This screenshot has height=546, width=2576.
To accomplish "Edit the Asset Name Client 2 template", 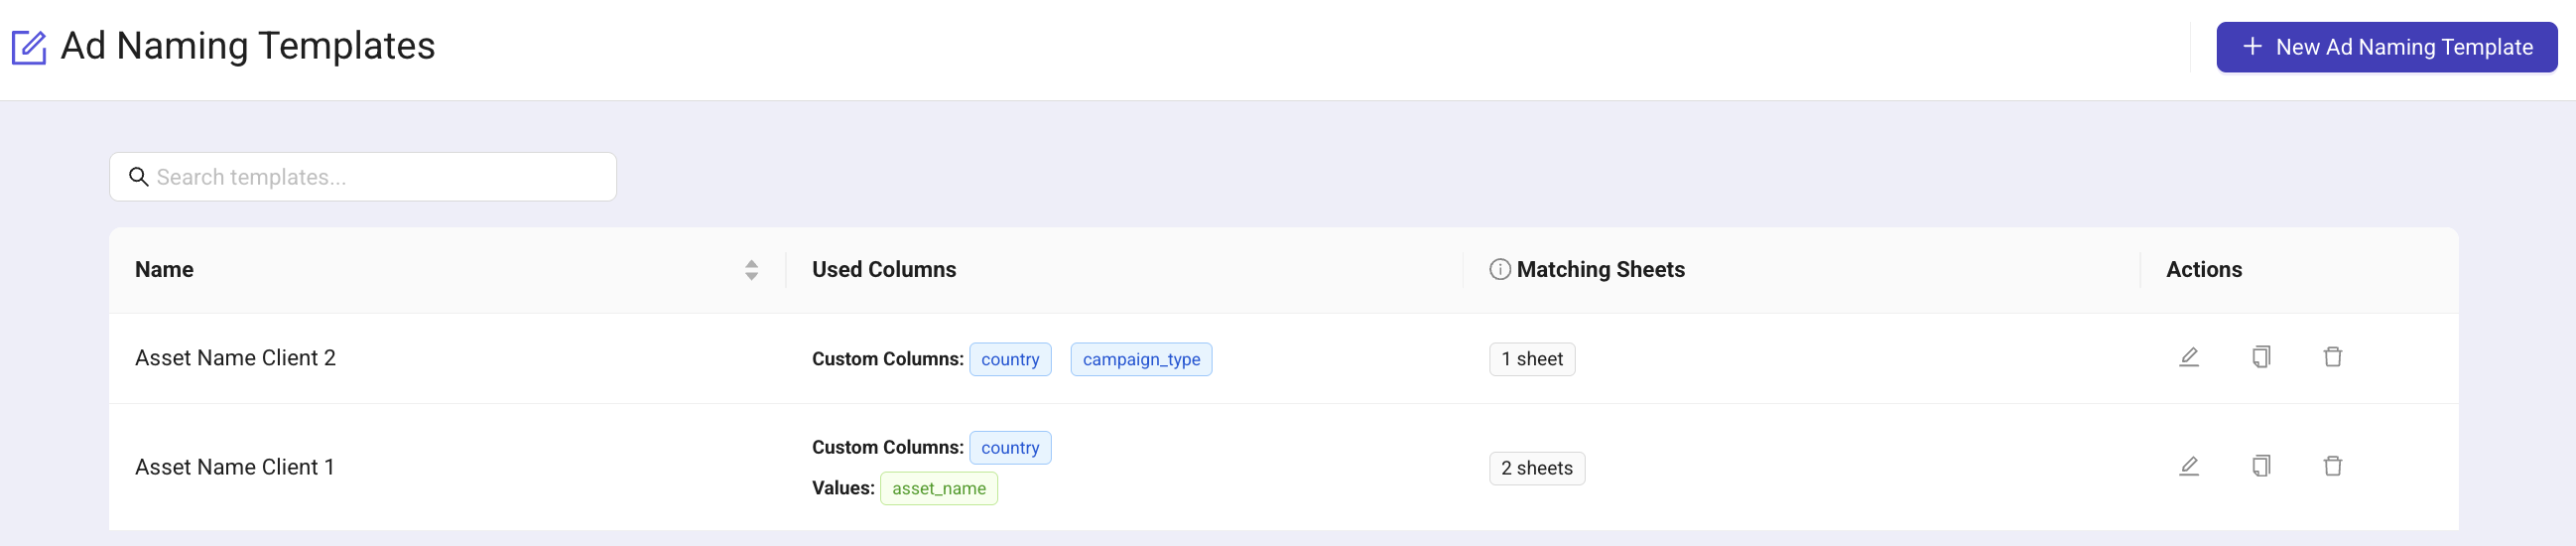I will coord(2188,357).
